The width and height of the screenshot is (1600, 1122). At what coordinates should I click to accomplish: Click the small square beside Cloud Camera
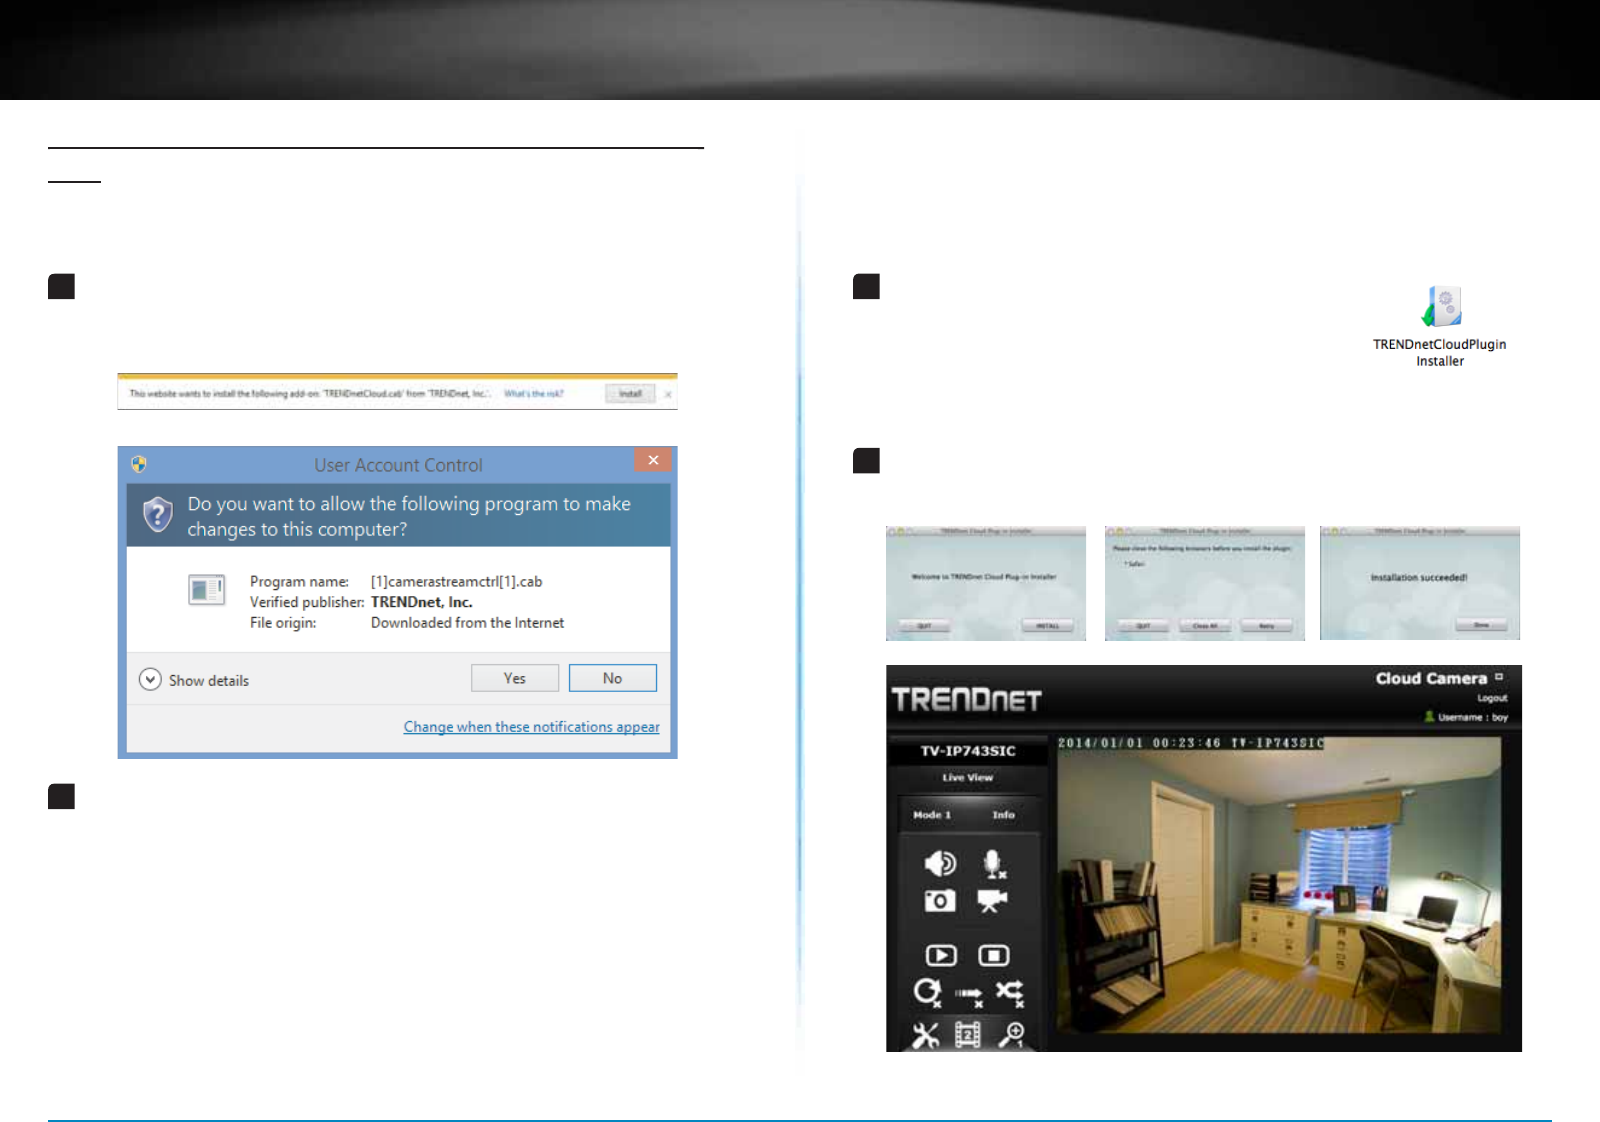tap(1499, 677)
